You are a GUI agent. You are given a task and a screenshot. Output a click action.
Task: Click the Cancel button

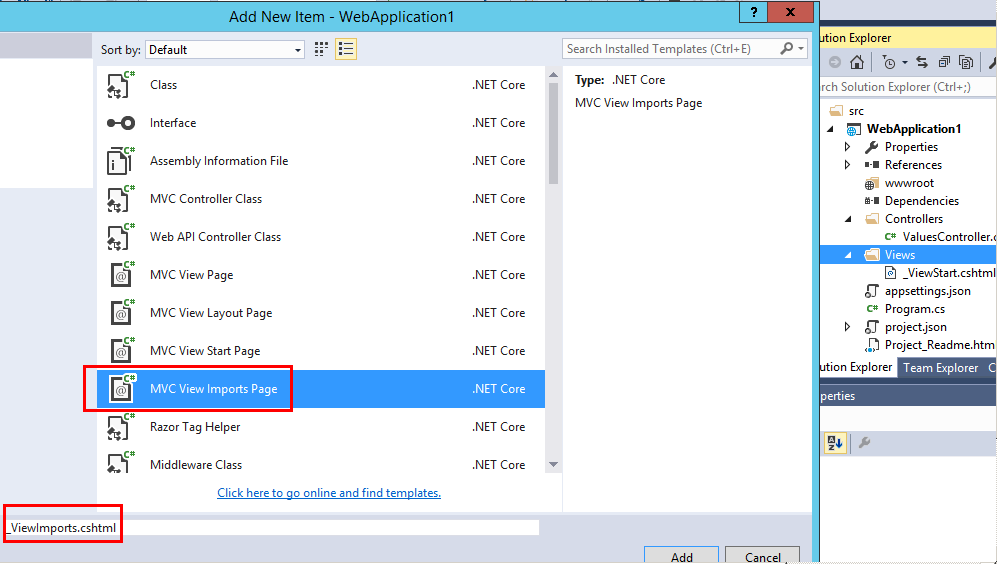pyautogui.click(x=762, y=555)
